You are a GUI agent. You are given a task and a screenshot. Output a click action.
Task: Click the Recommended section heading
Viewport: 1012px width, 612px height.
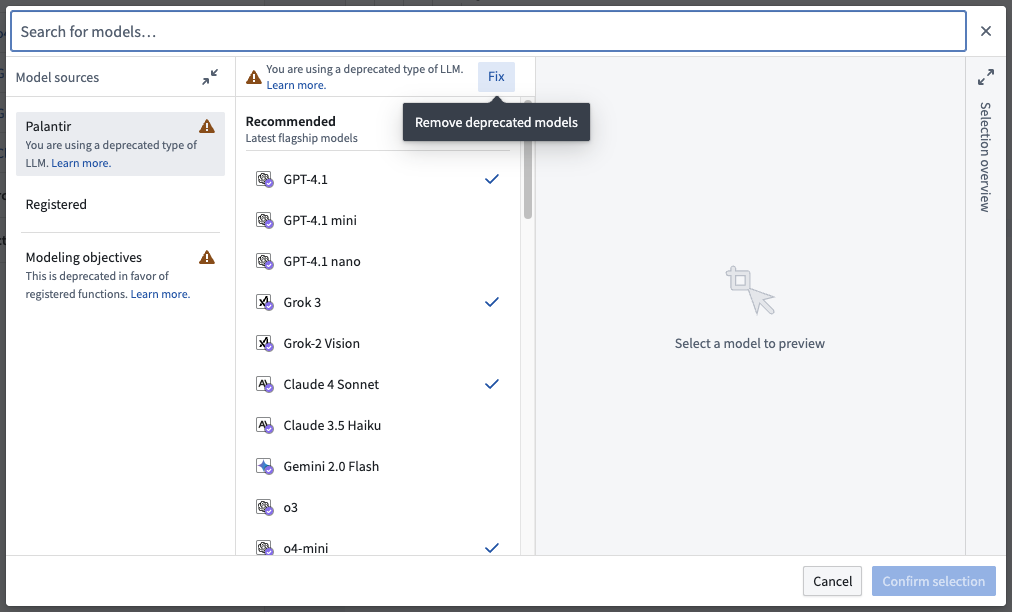pos(290,121)
